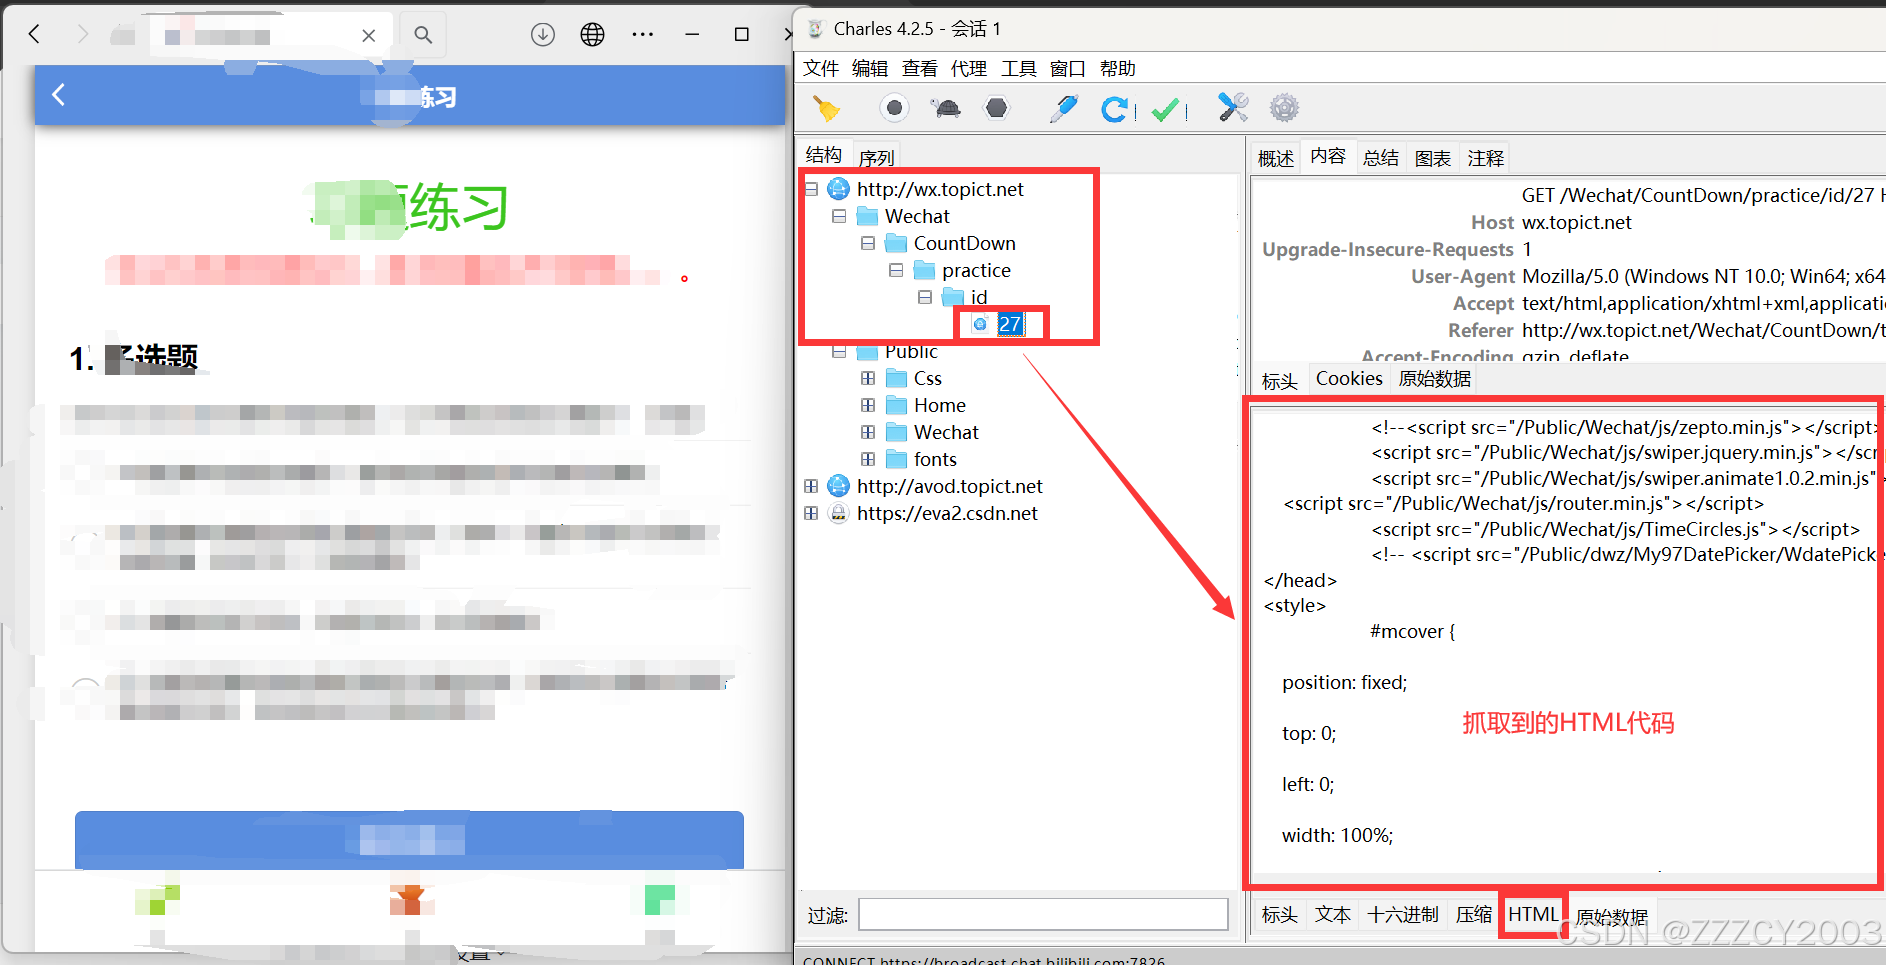Expand the Css folder node
Viewport: 1886px width, 965px height.
click(x=868, y=378)
